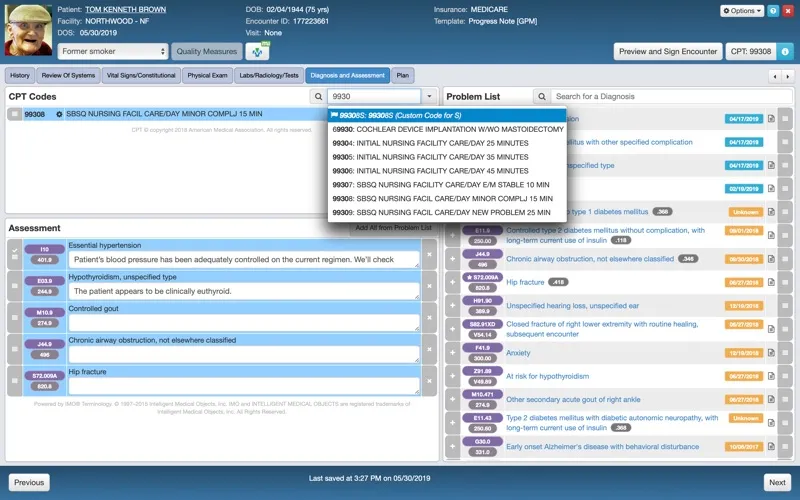The image size is (800, 500).
Task: Open patient link TOM KENNETH BROWN
Action: 126,10
